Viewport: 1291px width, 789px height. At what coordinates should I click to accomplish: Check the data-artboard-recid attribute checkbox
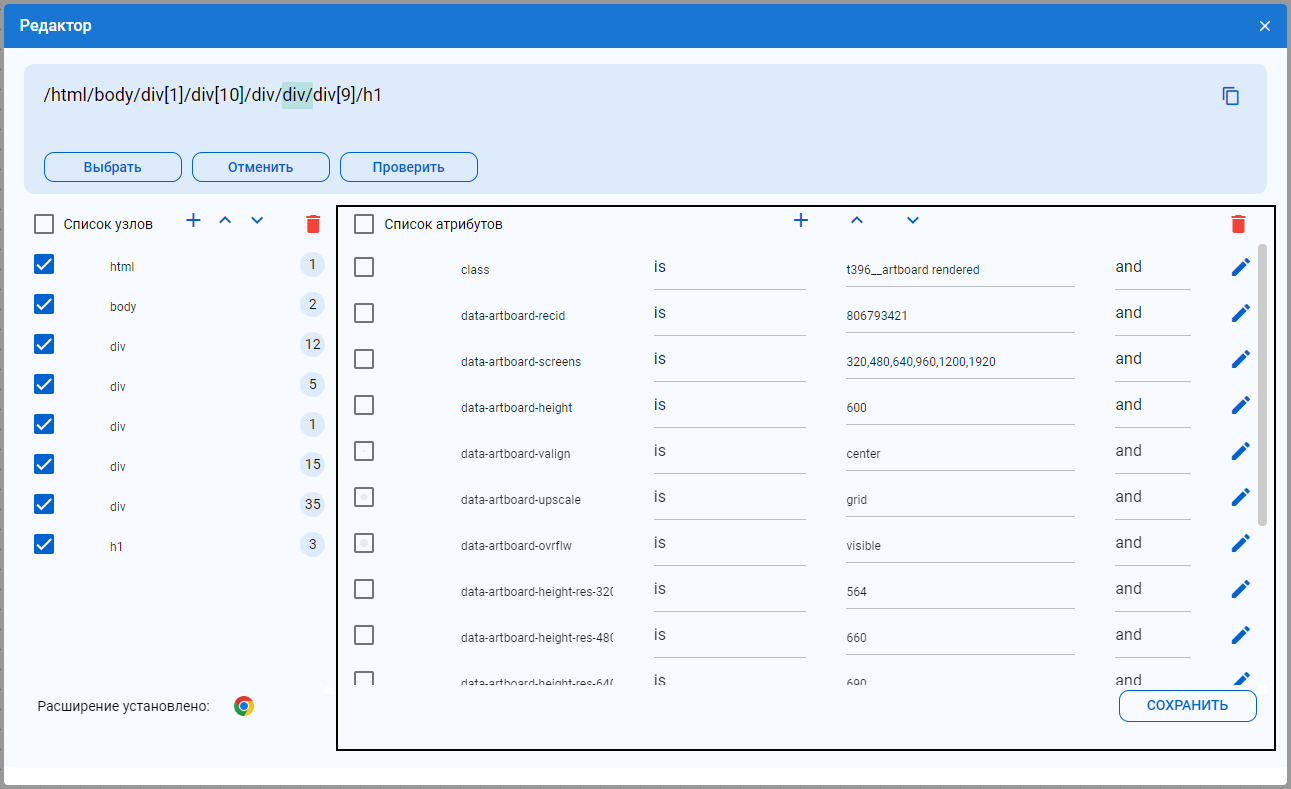[x=364, y=313]
